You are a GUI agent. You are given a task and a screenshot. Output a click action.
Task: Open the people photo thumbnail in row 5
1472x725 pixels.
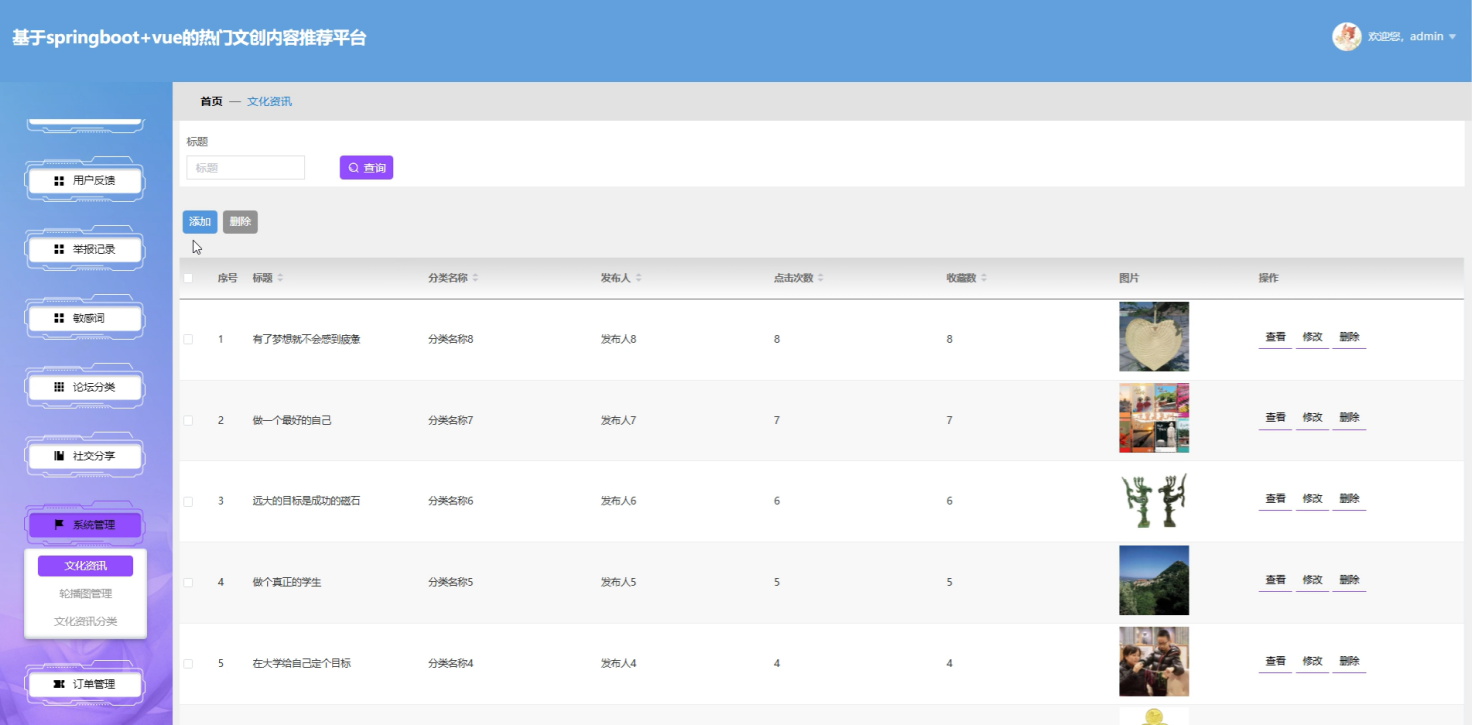pyautogui.click(x=1154, y=661)
